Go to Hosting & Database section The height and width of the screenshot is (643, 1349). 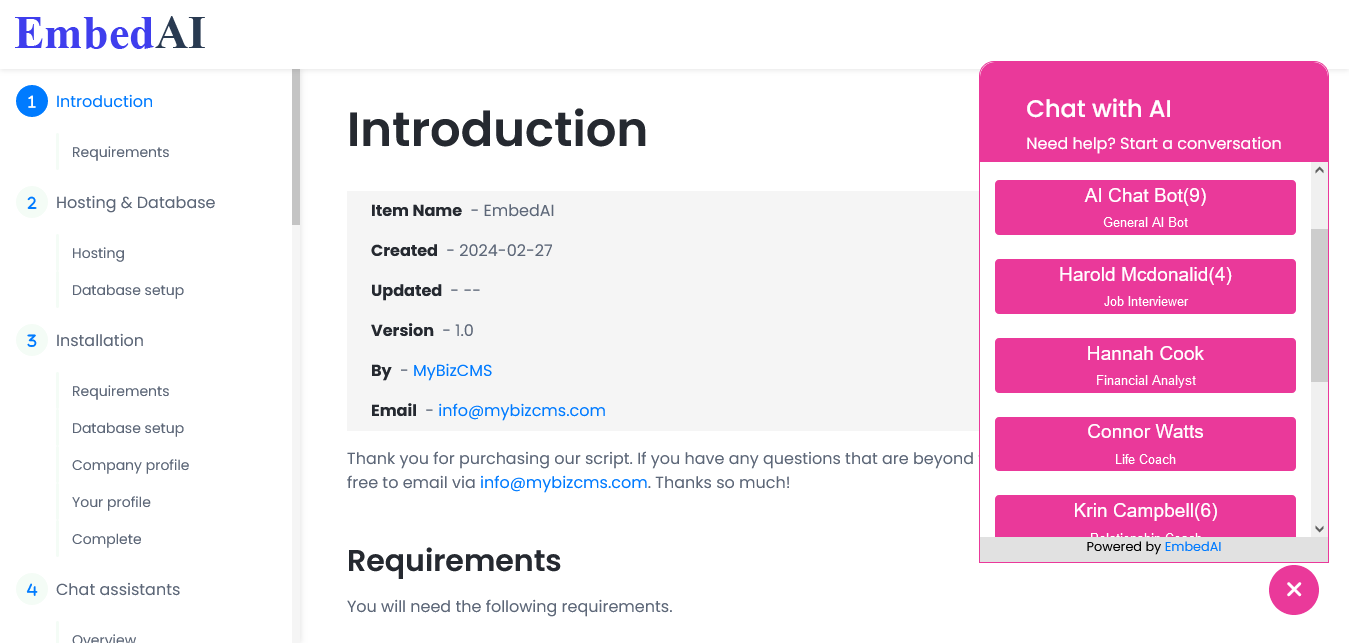[x=135, y=202]
